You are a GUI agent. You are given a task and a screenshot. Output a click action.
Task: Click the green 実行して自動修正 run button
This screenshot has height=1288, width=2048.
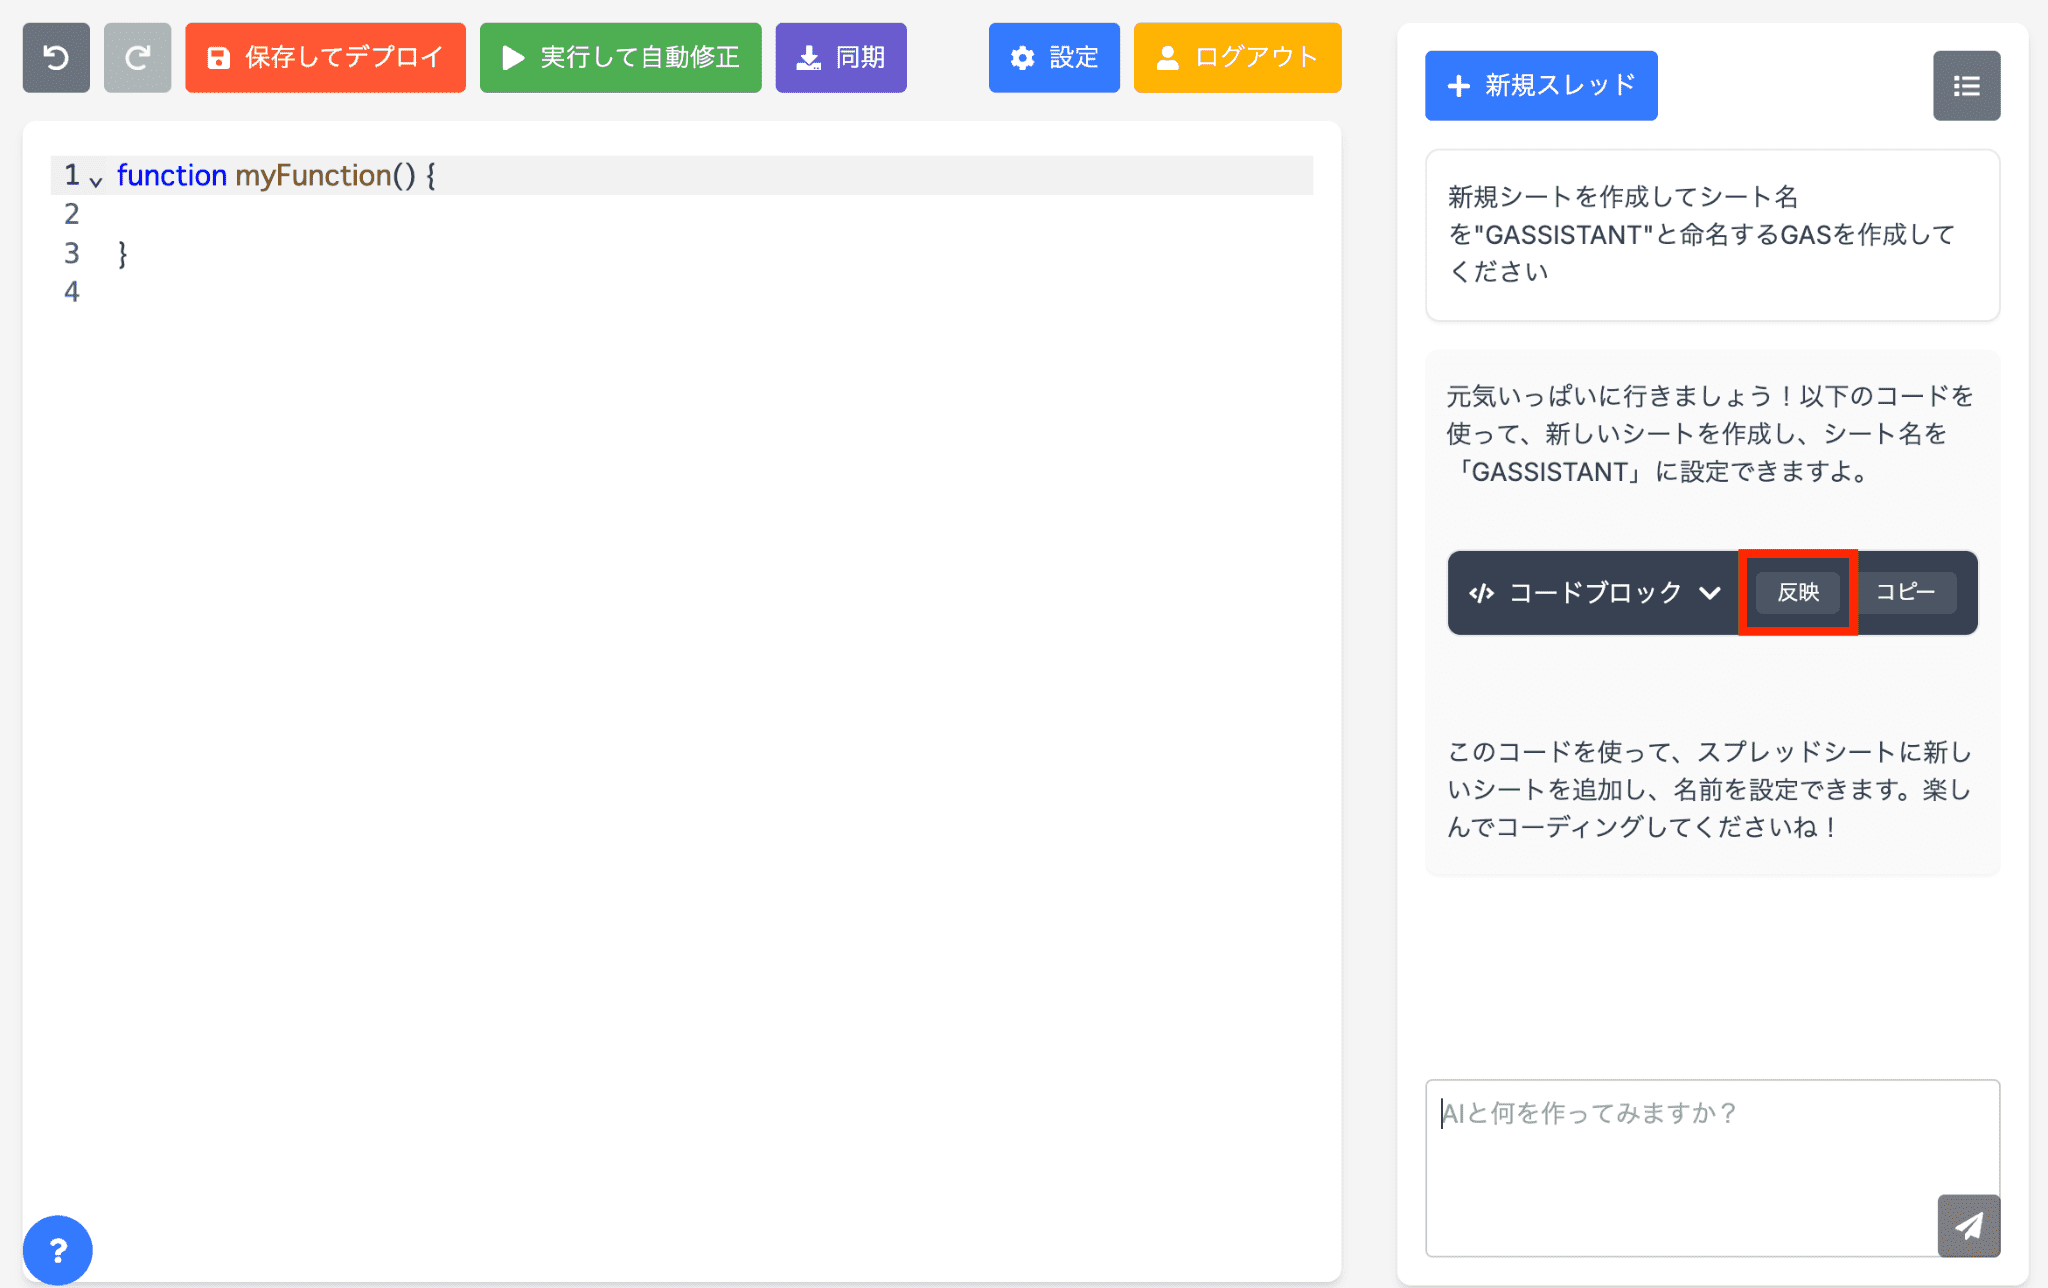620,58
